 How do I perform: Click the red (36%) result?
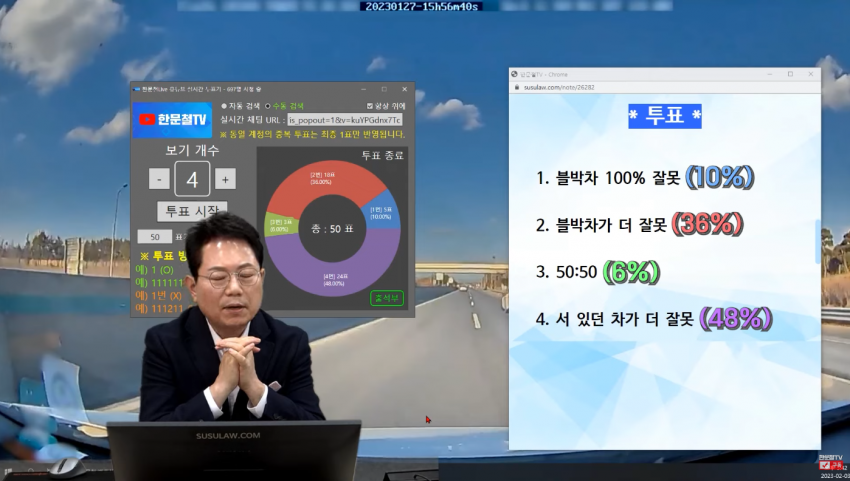coord(707,224)
